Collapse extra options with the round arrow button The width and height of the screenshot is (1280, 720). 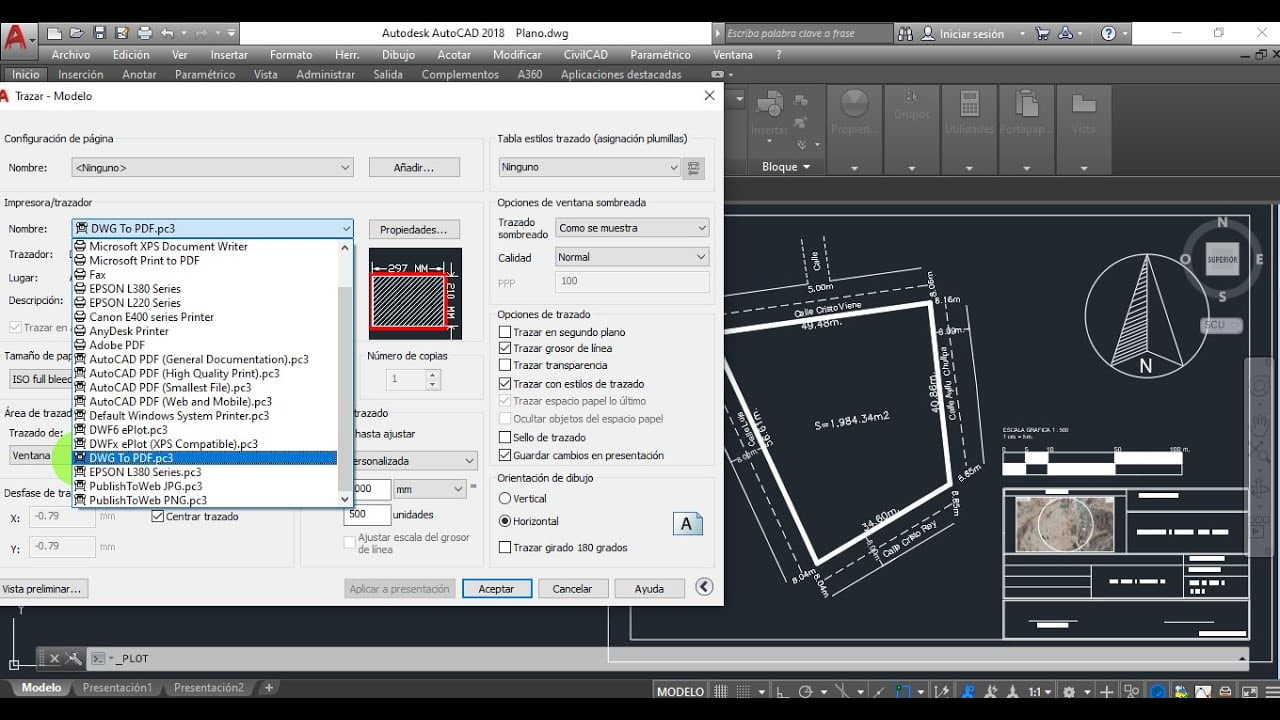tap(704, 588)
